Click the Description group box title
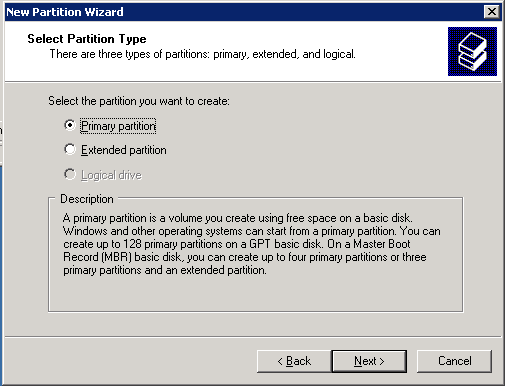505x386 pixels. tap(87, 199)
